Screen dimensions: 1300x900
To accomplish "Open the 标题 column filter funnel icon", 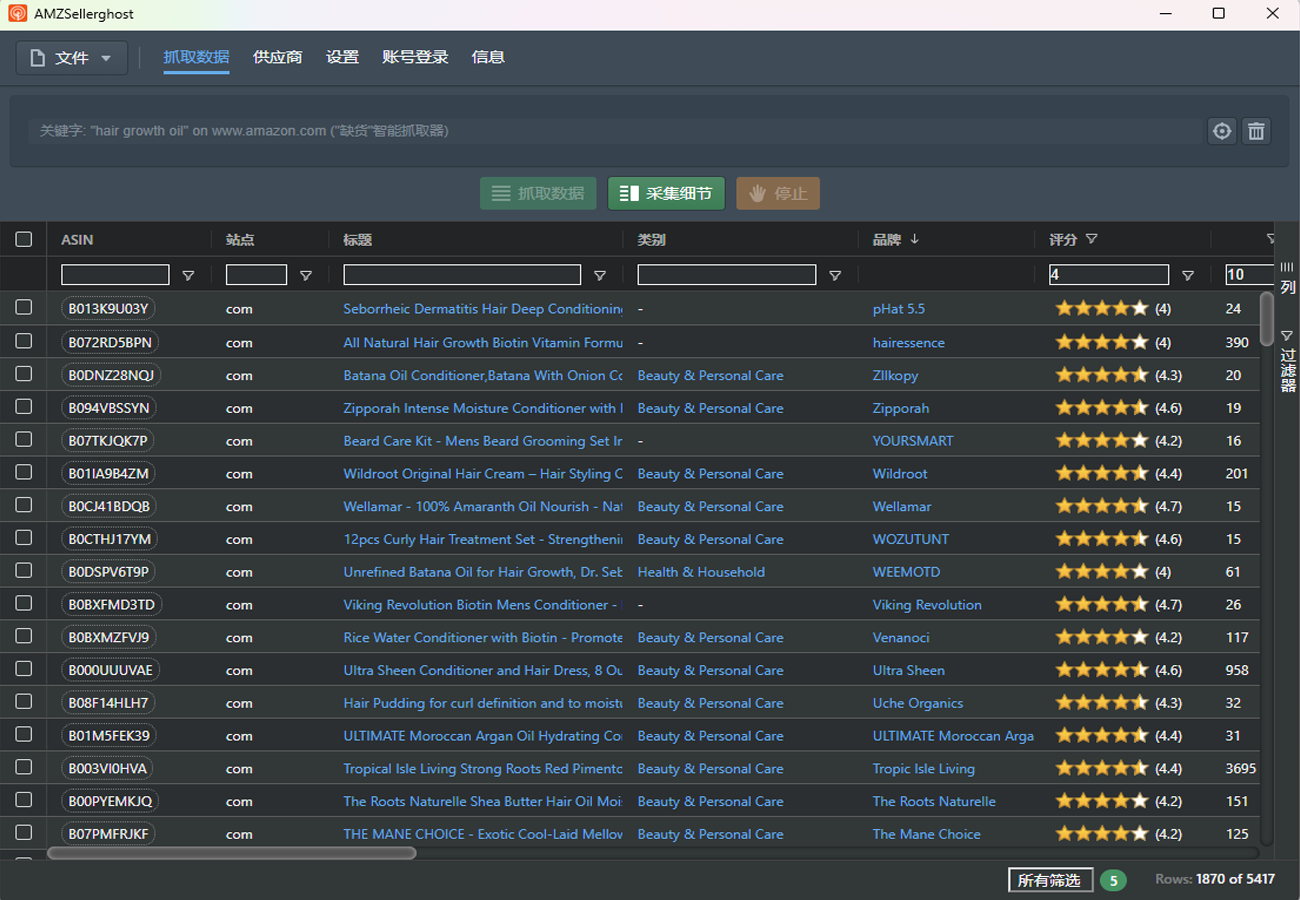I will [x=600, y=276].
